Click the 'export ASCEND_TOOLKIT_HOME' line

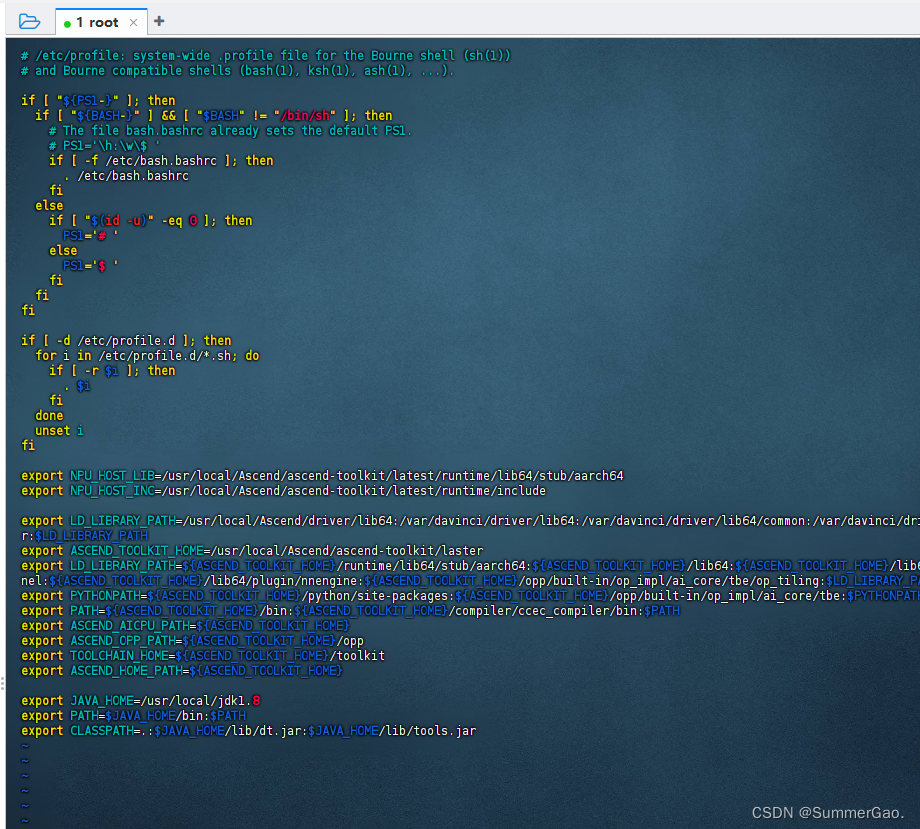pos(252,551)
